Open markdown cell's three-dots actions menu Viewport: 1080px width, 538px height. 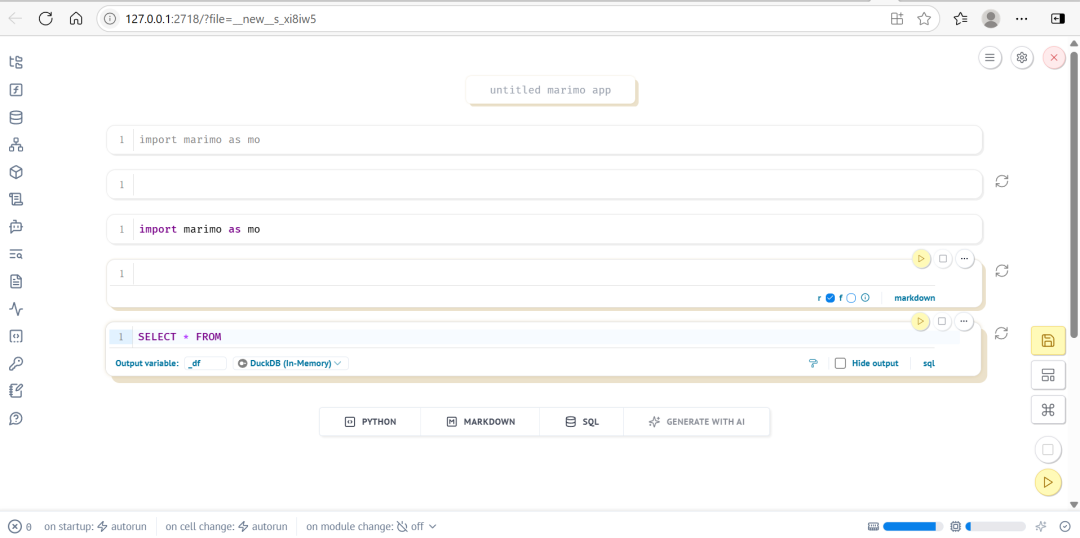[x=964, y=259]
